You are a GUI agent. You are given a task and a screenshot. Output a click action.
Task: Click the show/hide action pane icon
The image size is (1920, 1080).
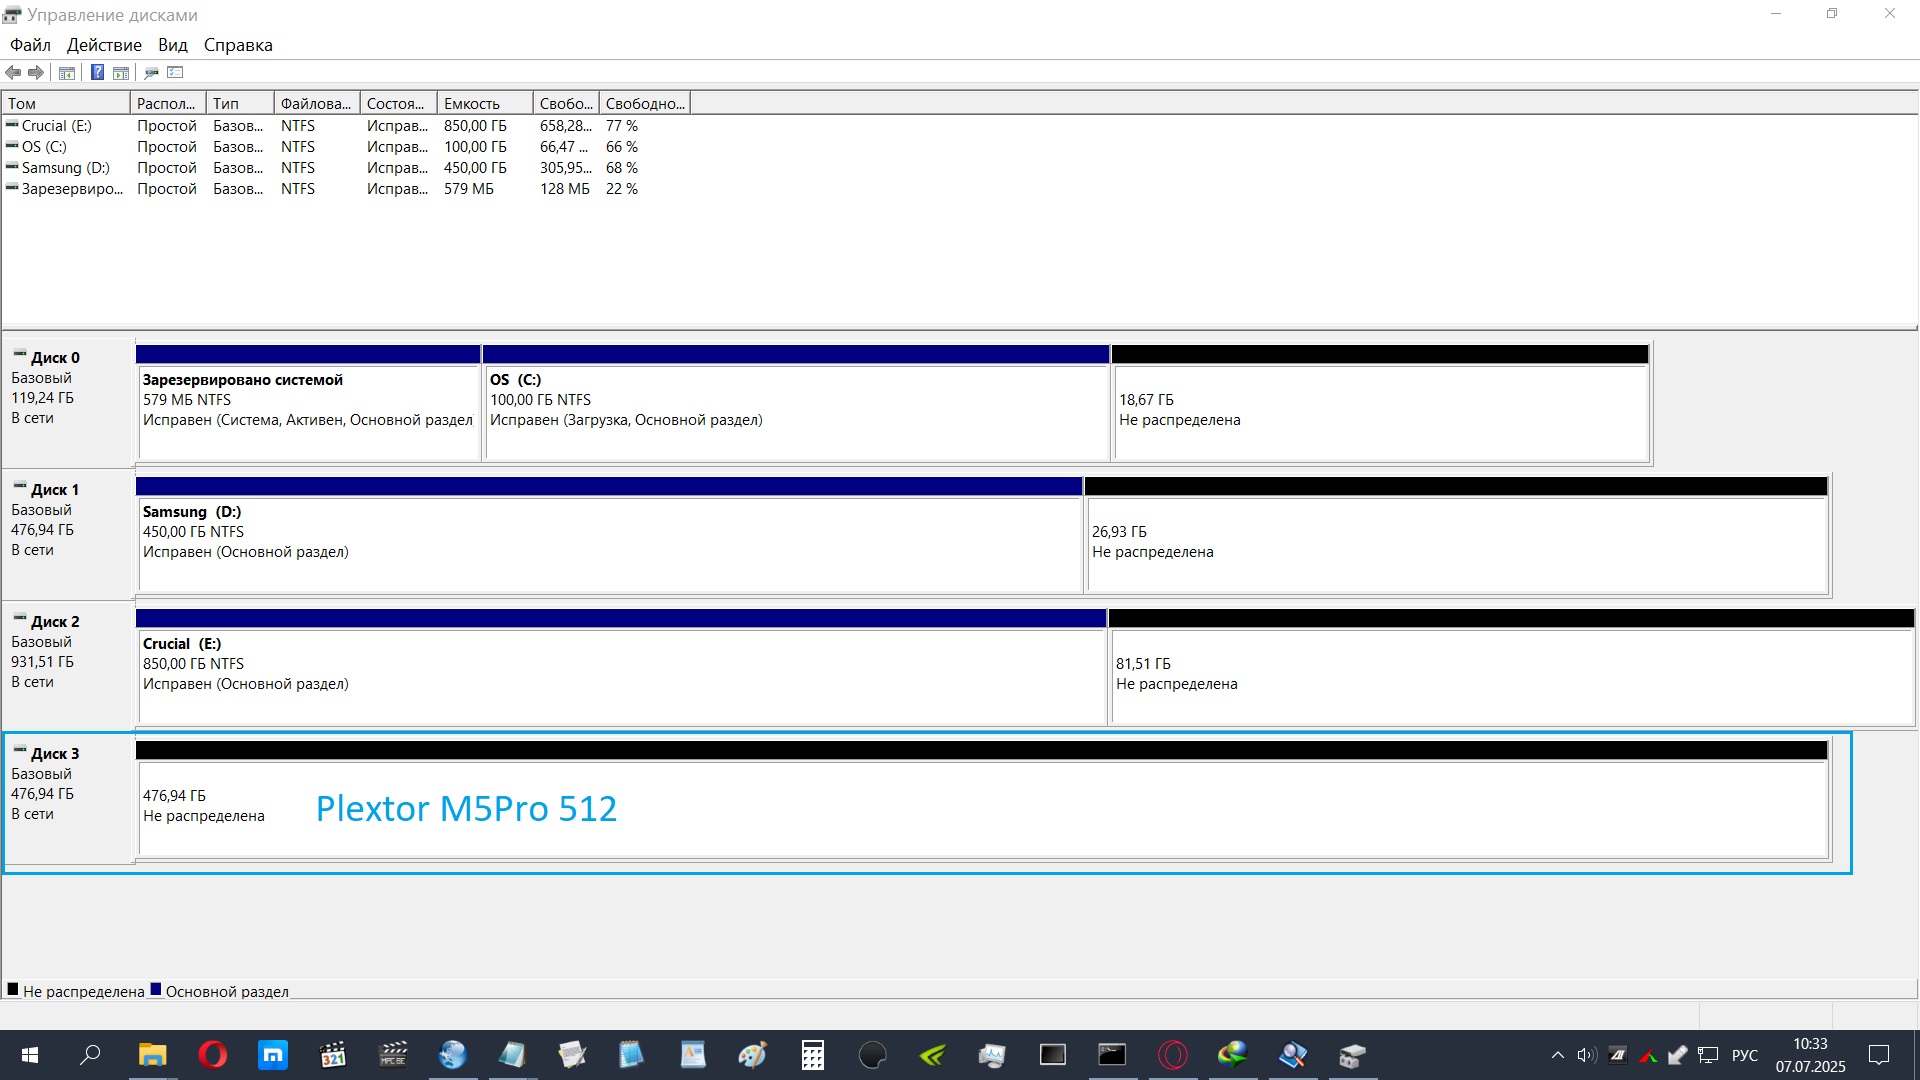click(121, 72)
